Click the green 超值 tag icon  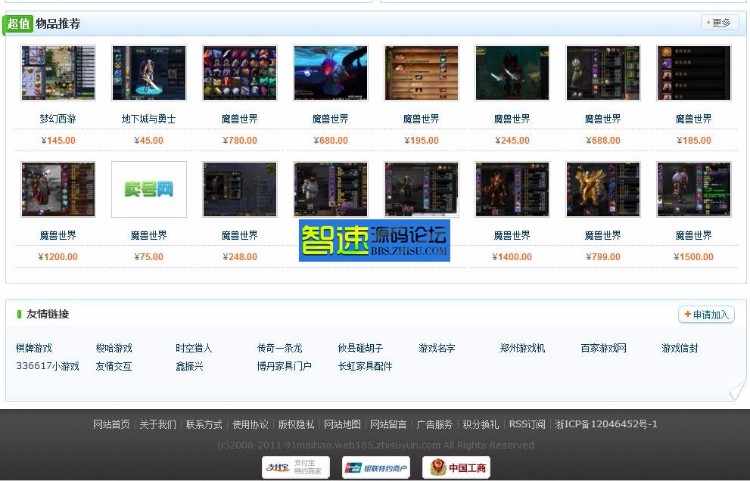pyautogui.click(x=18, y=23)
